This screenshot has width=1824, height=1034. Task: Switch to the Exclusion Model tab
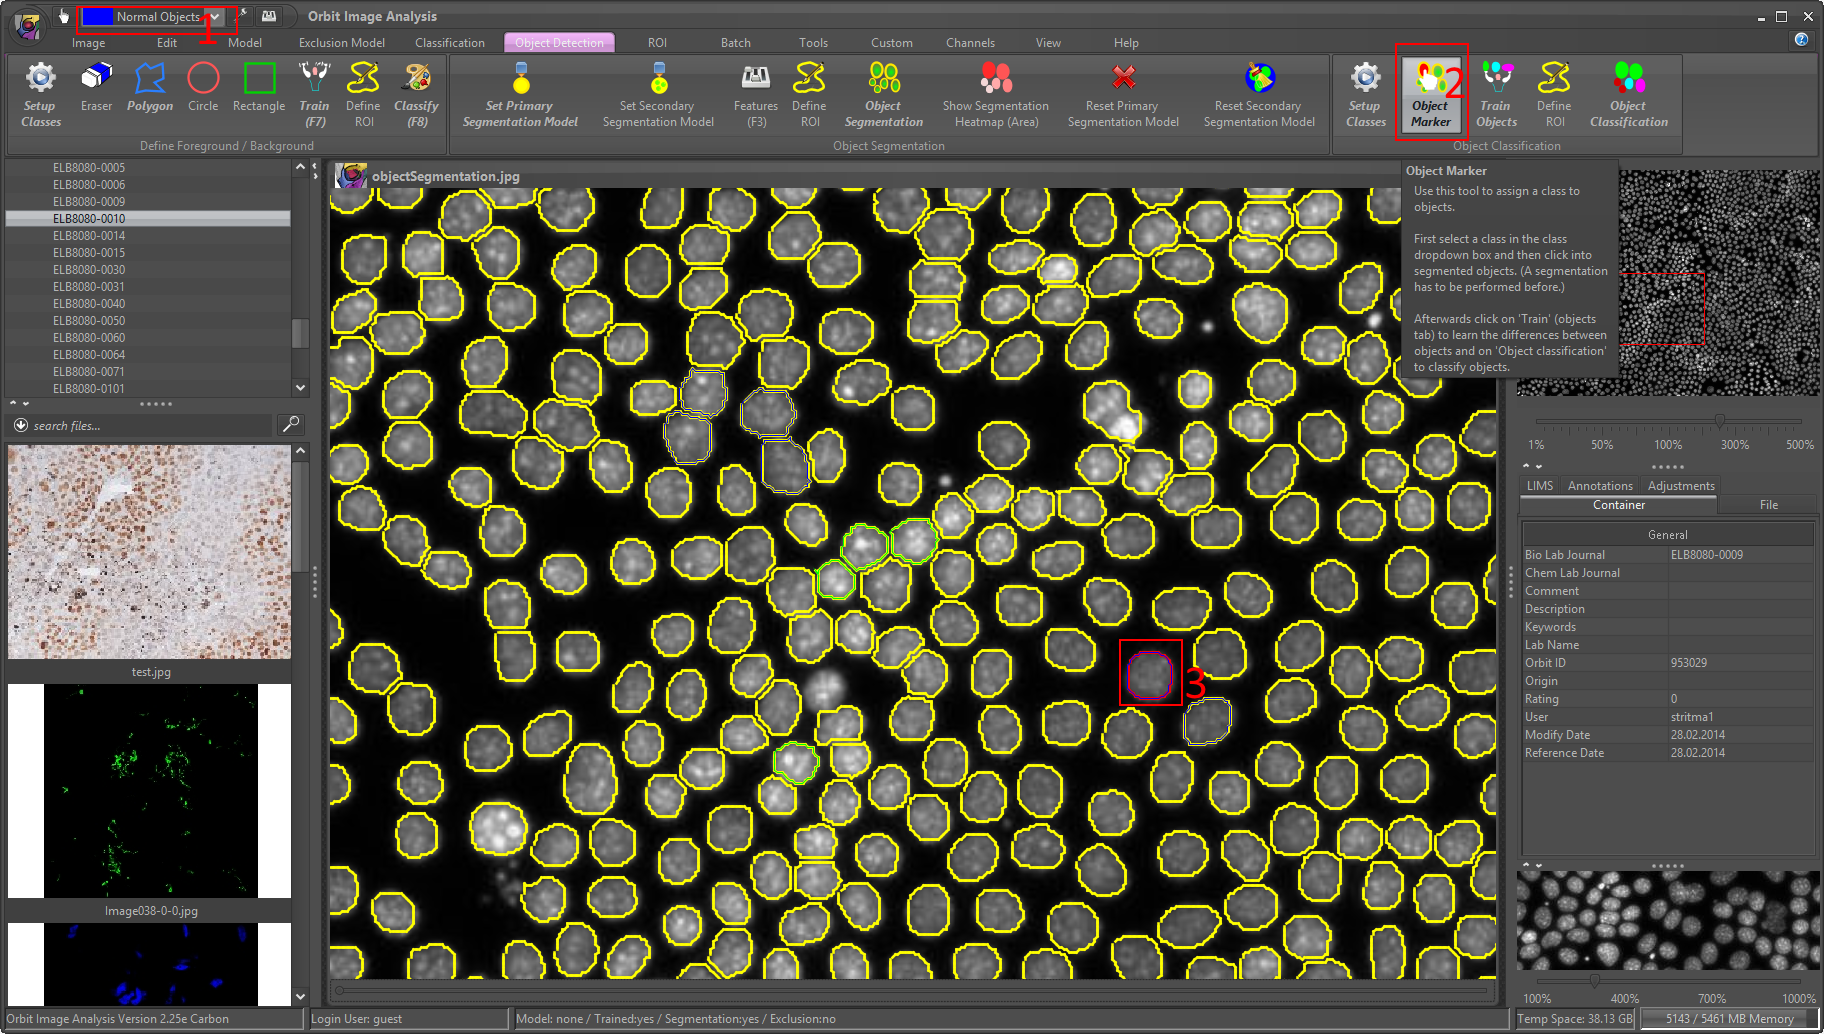pyautogui.click(x=341, y=43)
